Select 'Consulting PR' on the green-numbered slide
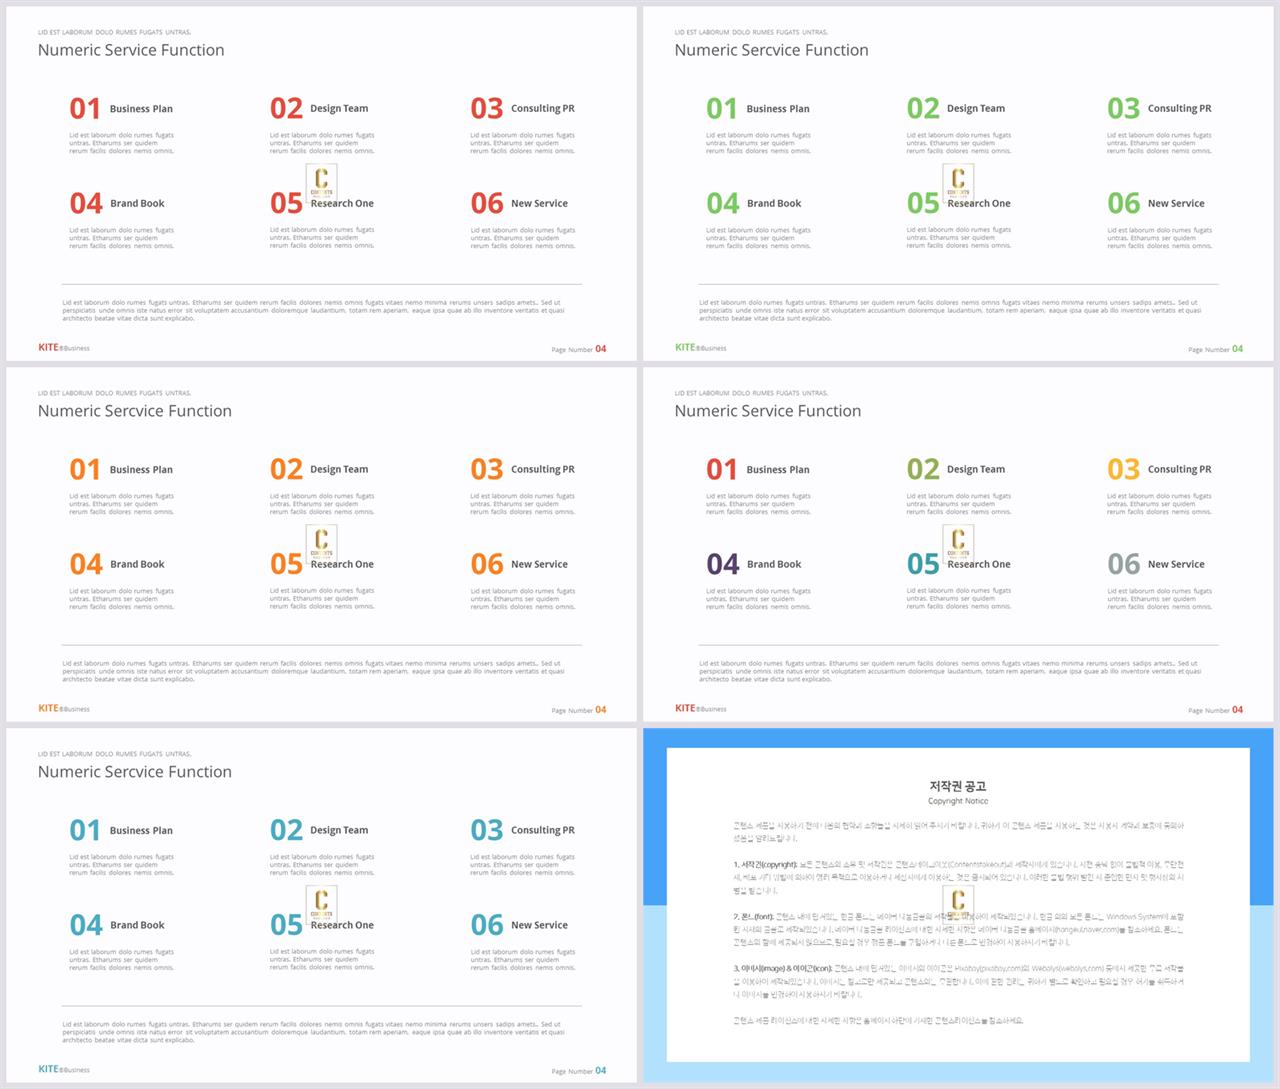1280x1089 pixels. (x=1179, y=109)
